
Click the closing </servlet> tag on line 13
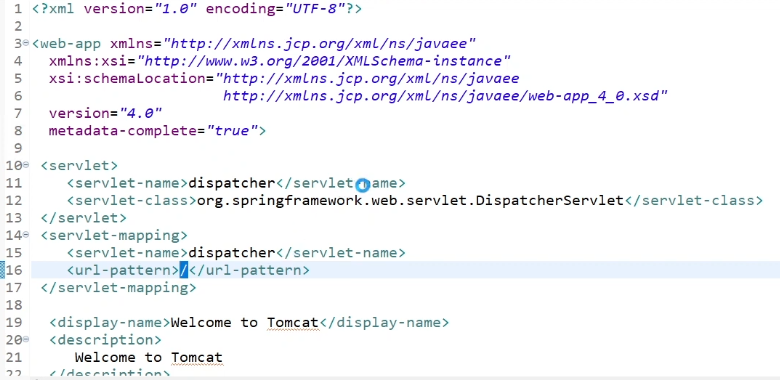84,218
